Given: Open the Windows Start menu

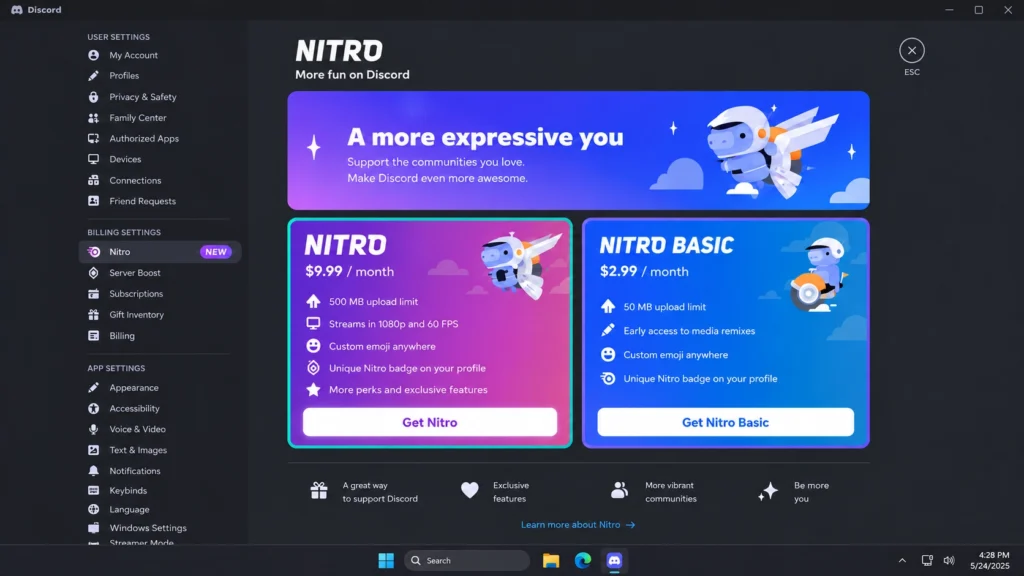Looking at the screenshot, I should tap(386, 560).
